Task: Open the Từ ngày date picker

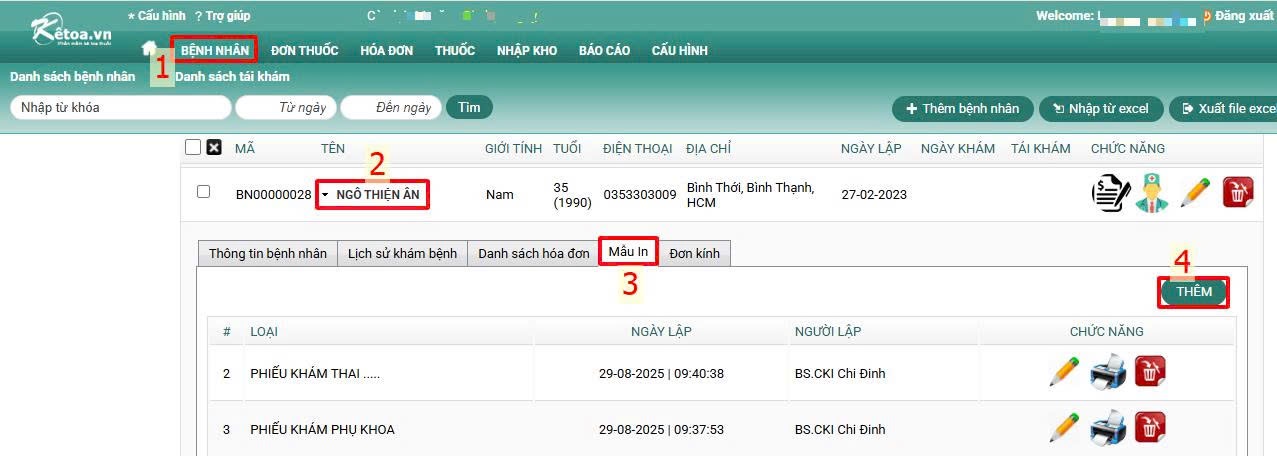Action: [285, 108]
